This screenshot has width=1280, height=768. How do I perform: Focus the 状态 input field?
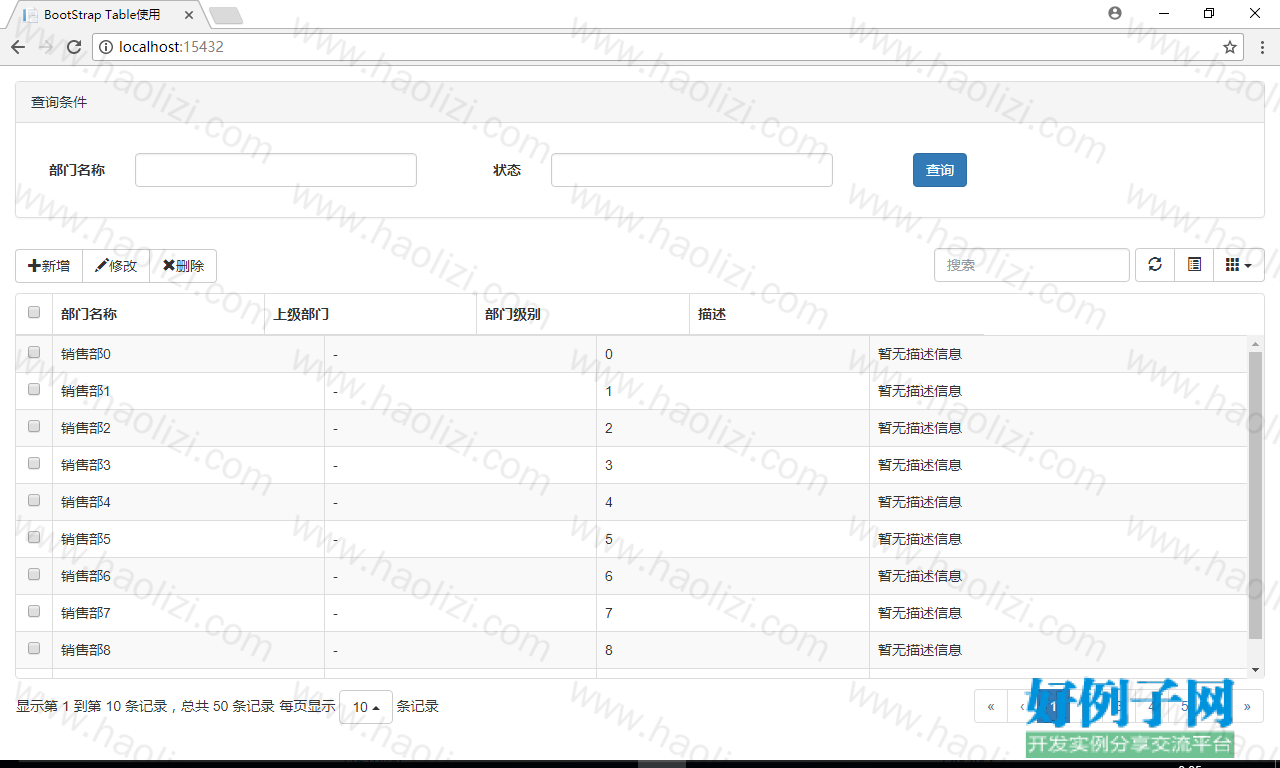click(692, 170)
